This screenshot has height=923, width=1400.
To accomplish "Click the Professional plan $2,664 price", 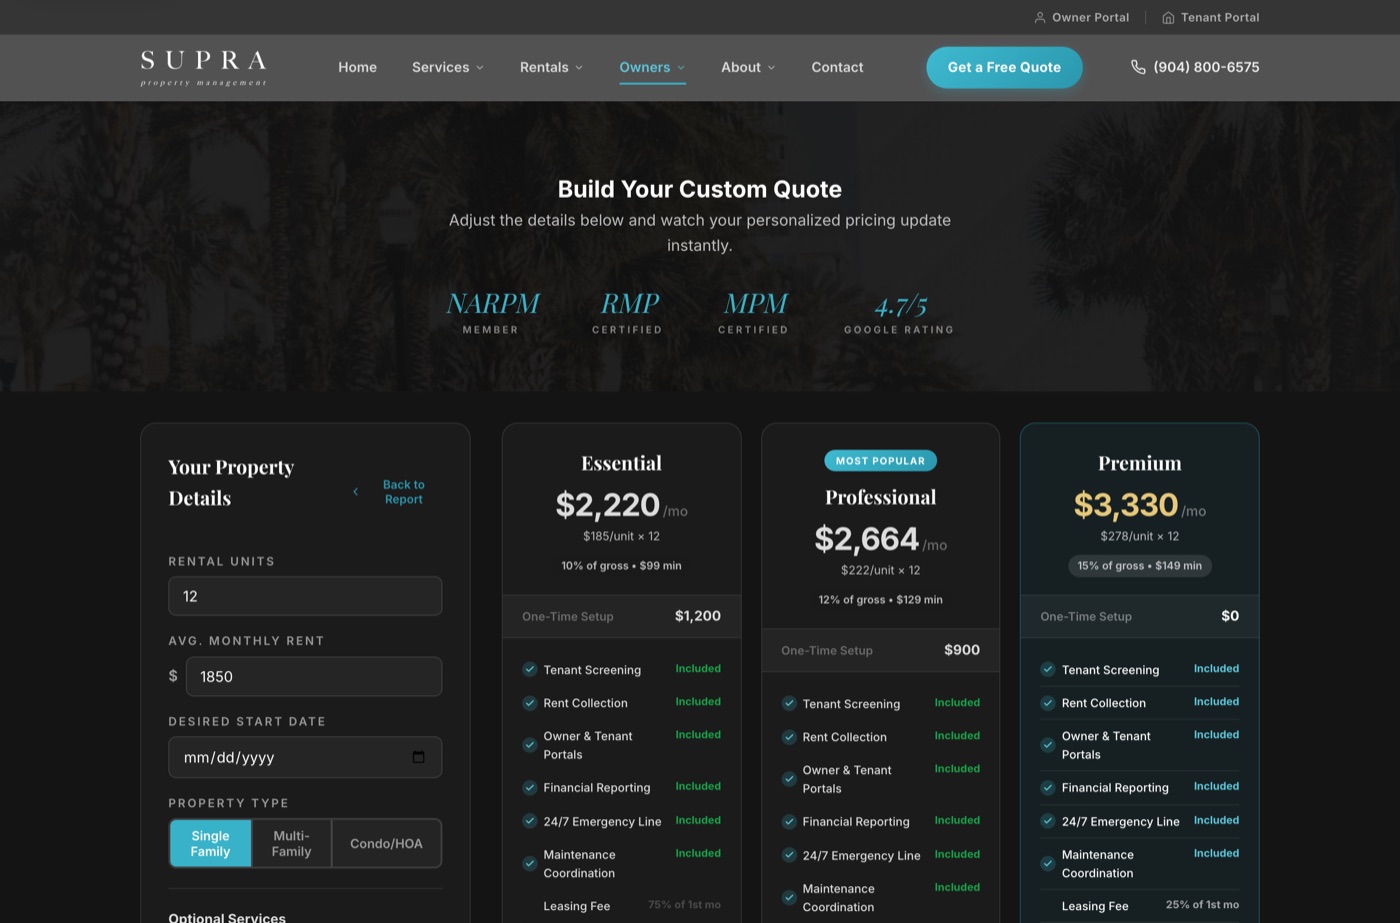I will point(866,539).
